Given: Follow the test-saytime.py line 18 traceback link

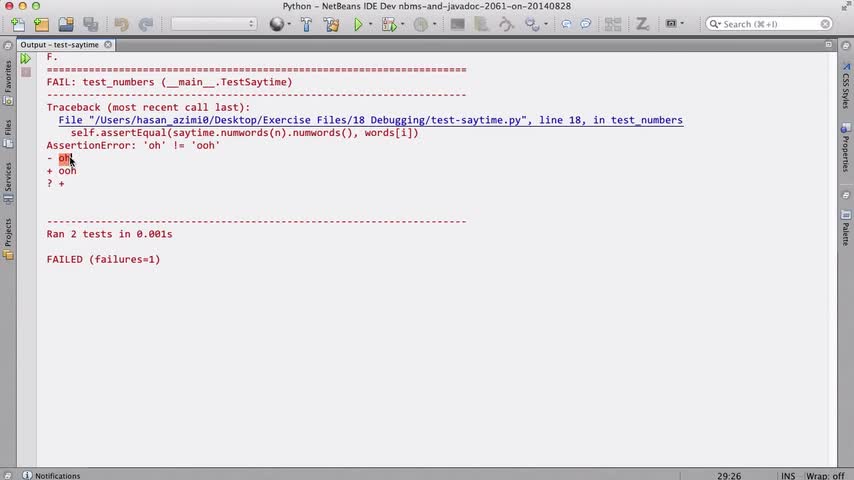Looking at the screenshot, I should tap(370, 120).
